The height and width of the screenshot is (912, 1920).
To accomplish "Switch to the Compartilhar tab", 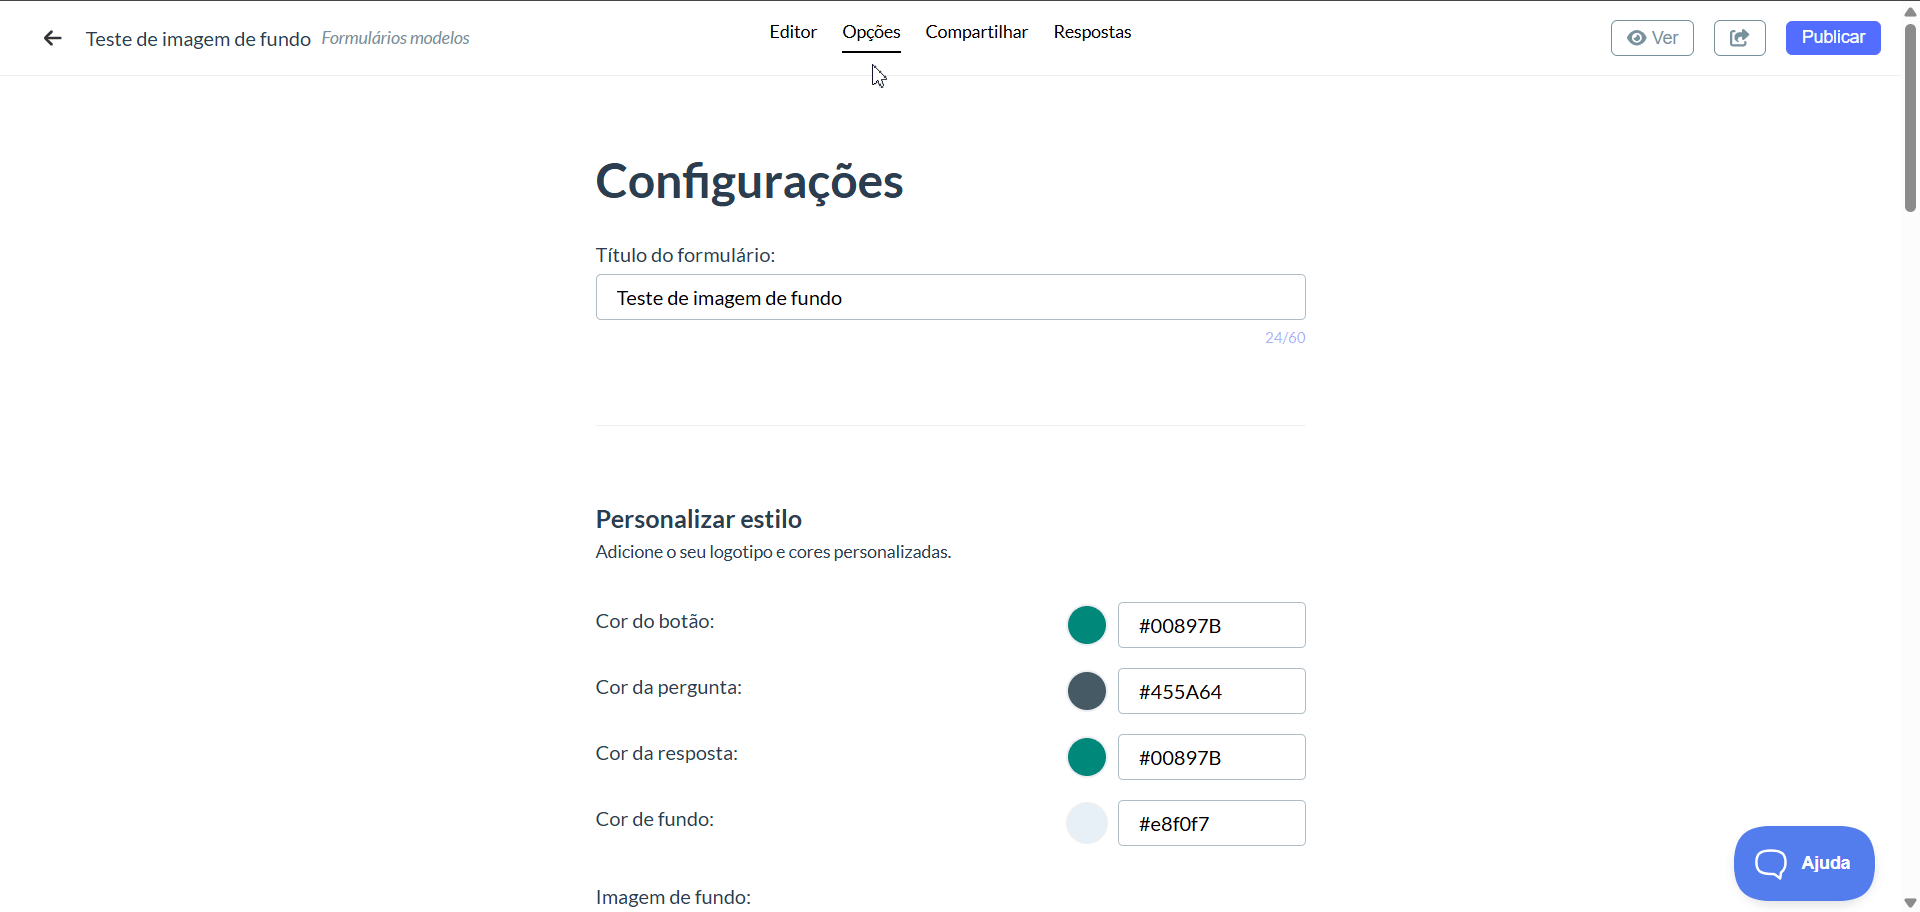I will pos(976,32).
